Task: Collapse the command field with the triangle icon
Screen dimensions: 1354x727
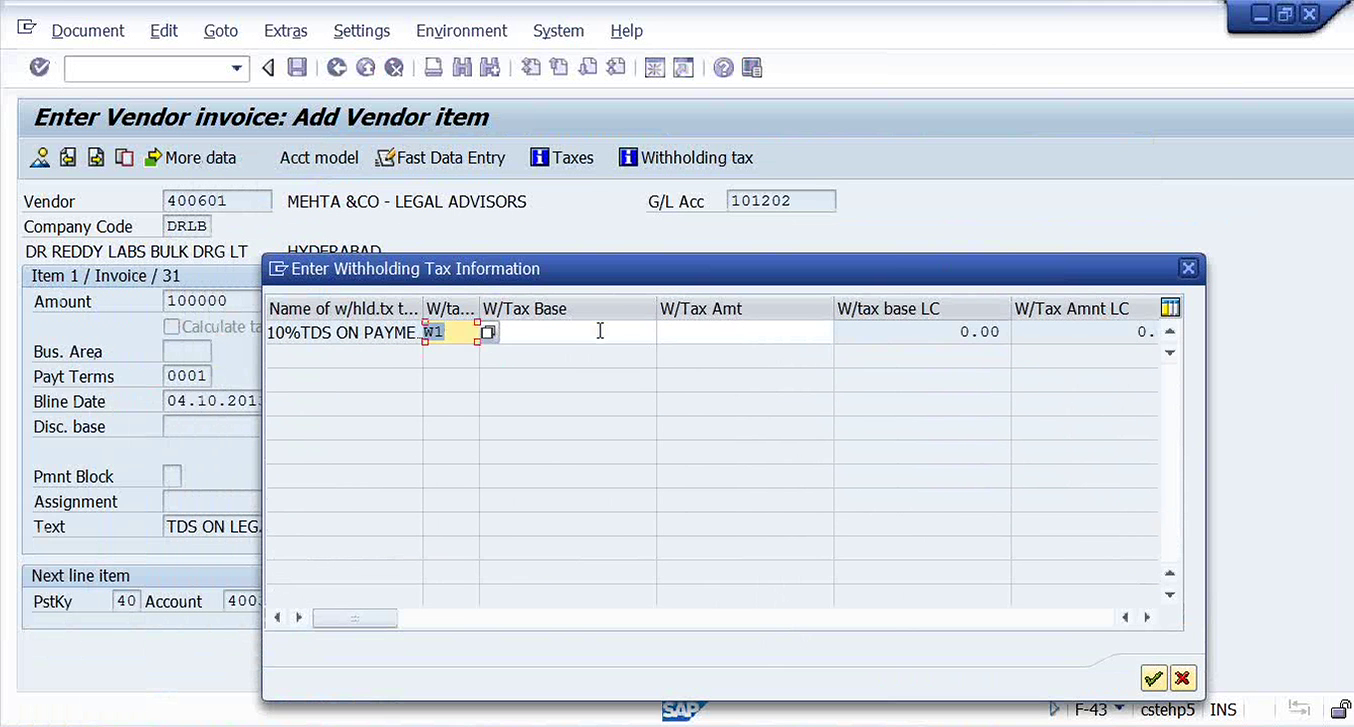Action: coord(268,68)
